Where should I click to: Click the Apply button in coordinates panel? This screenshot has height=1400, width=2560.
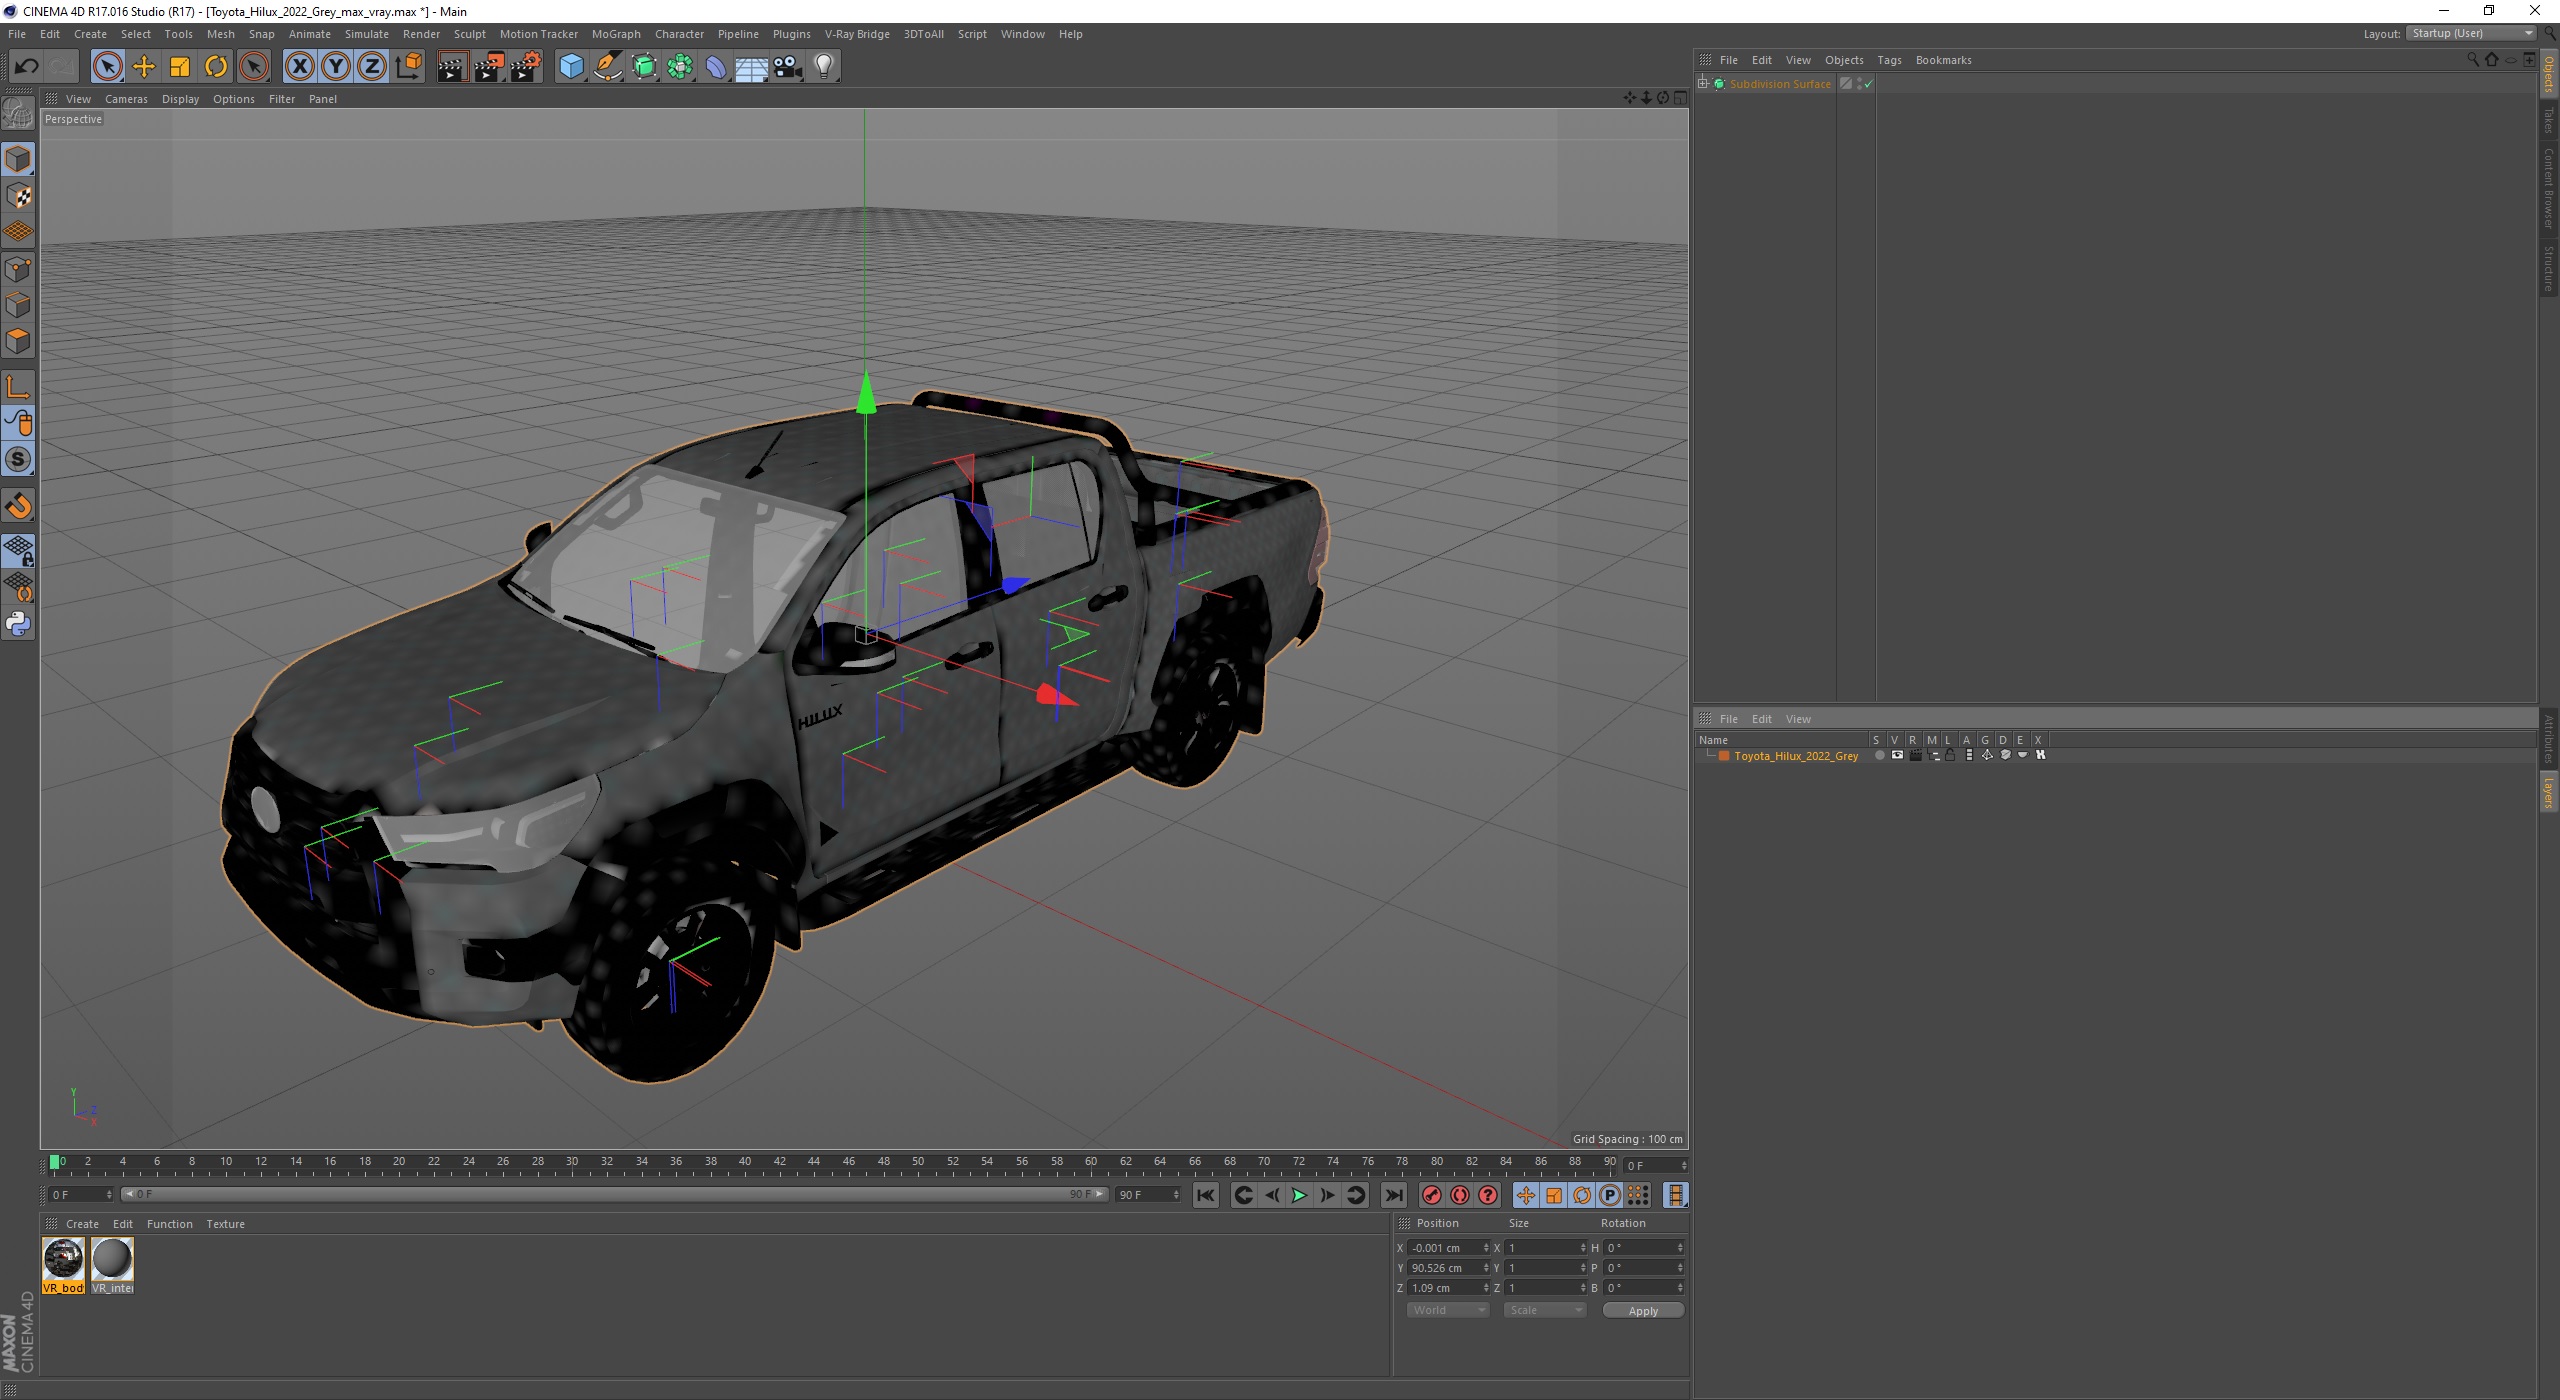[1641, 1310]
